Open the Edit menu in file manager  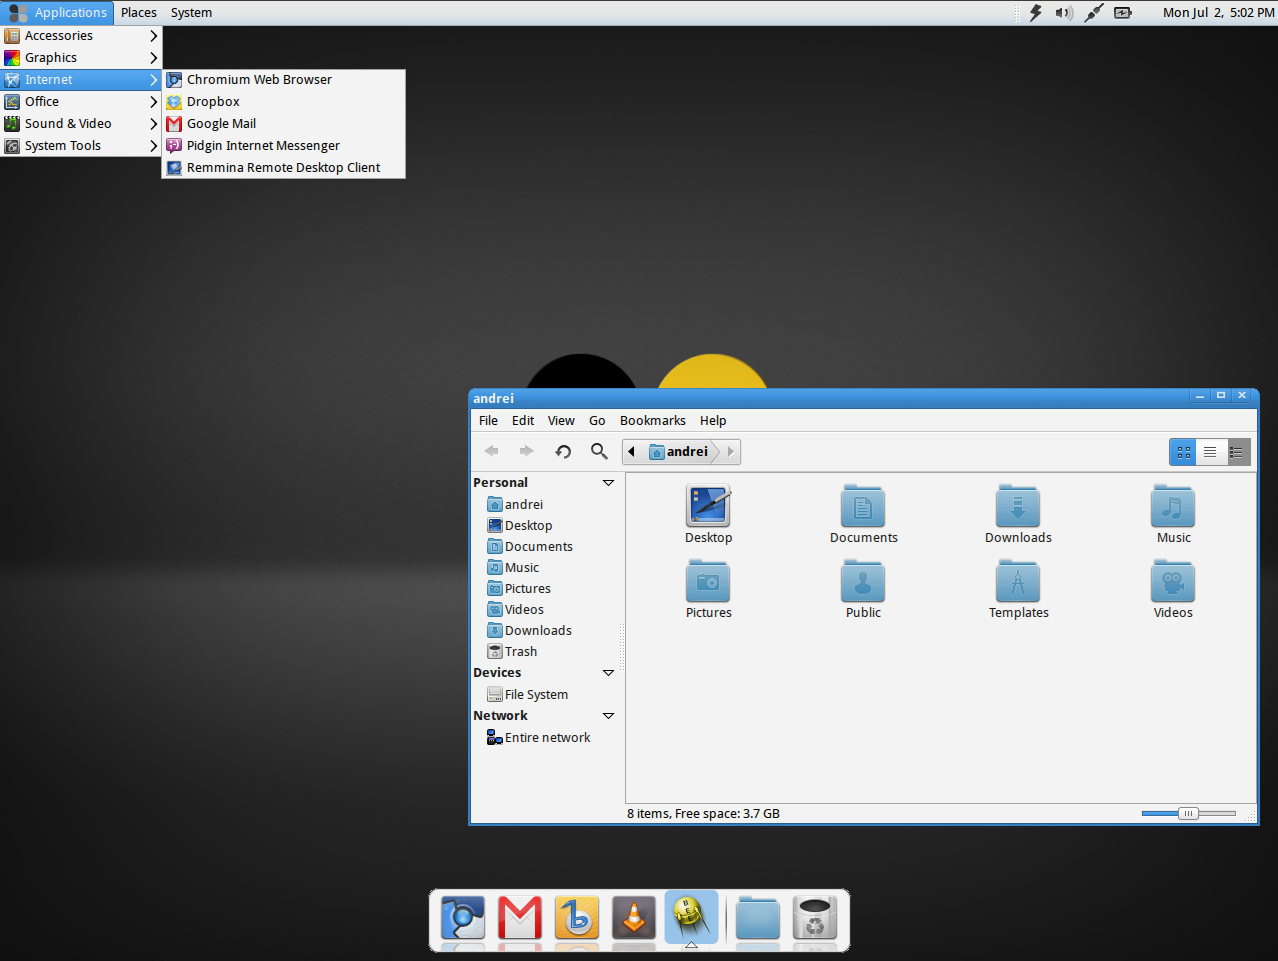tap(523, 421)
